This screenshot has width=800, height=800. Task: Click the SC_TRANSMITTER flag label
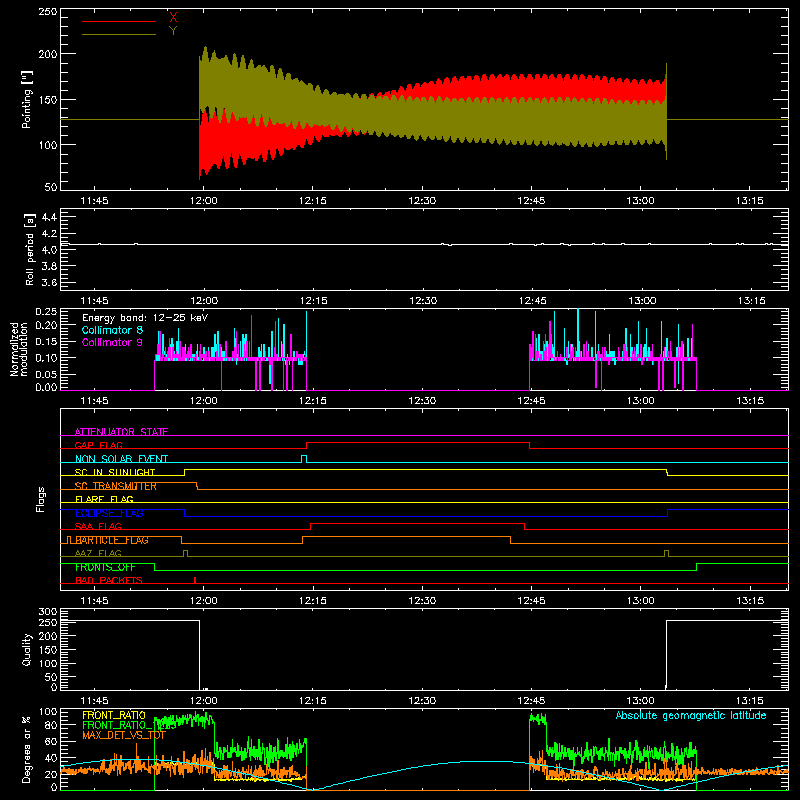click(116, 486)
